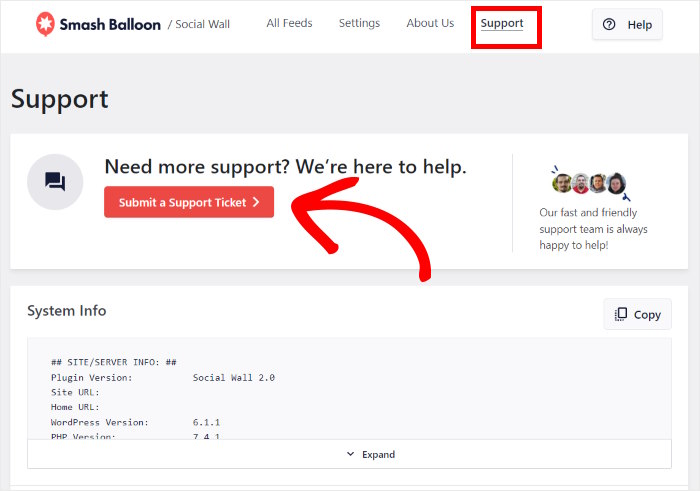This screenshot has height=491, width=700.
Task: Click the Expand chevron icon
Action: (350, 454)
